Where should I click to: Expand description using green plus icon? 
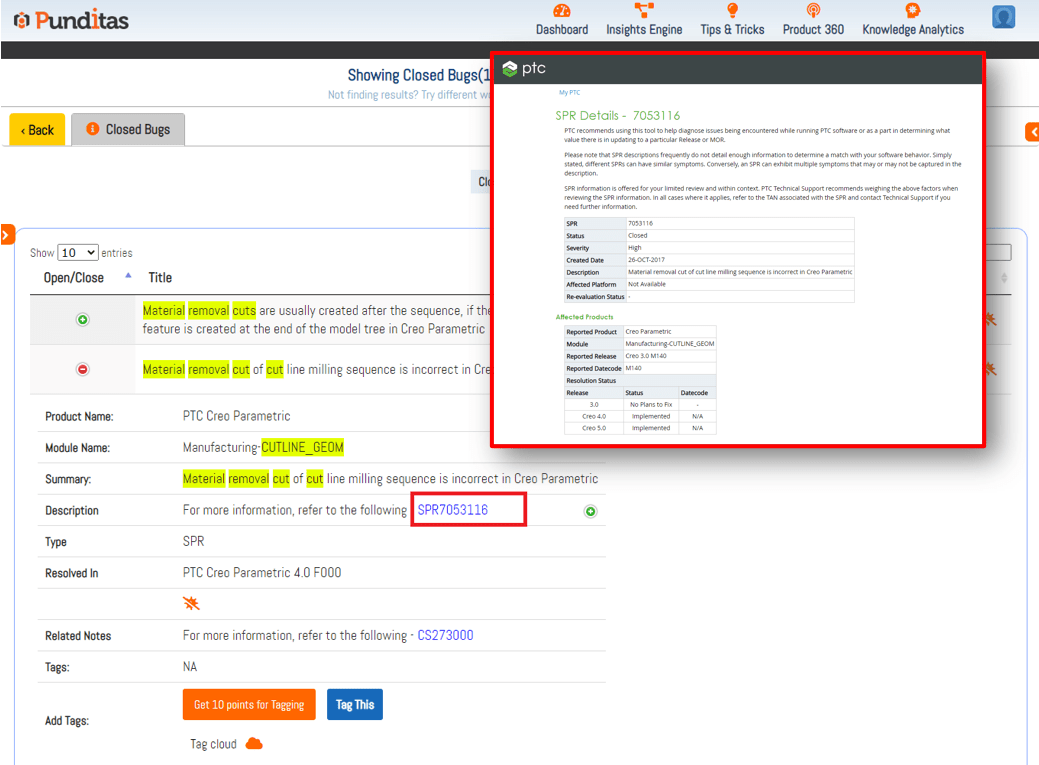tap(590, 511)
